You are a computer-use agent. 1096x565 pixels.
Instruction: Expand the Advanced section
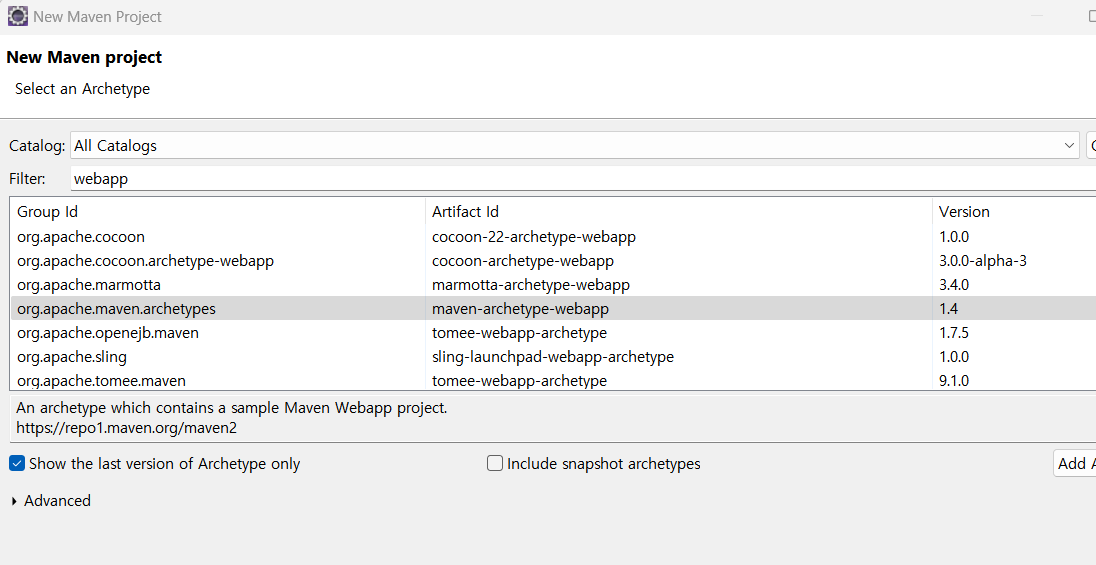pos(15,501)
